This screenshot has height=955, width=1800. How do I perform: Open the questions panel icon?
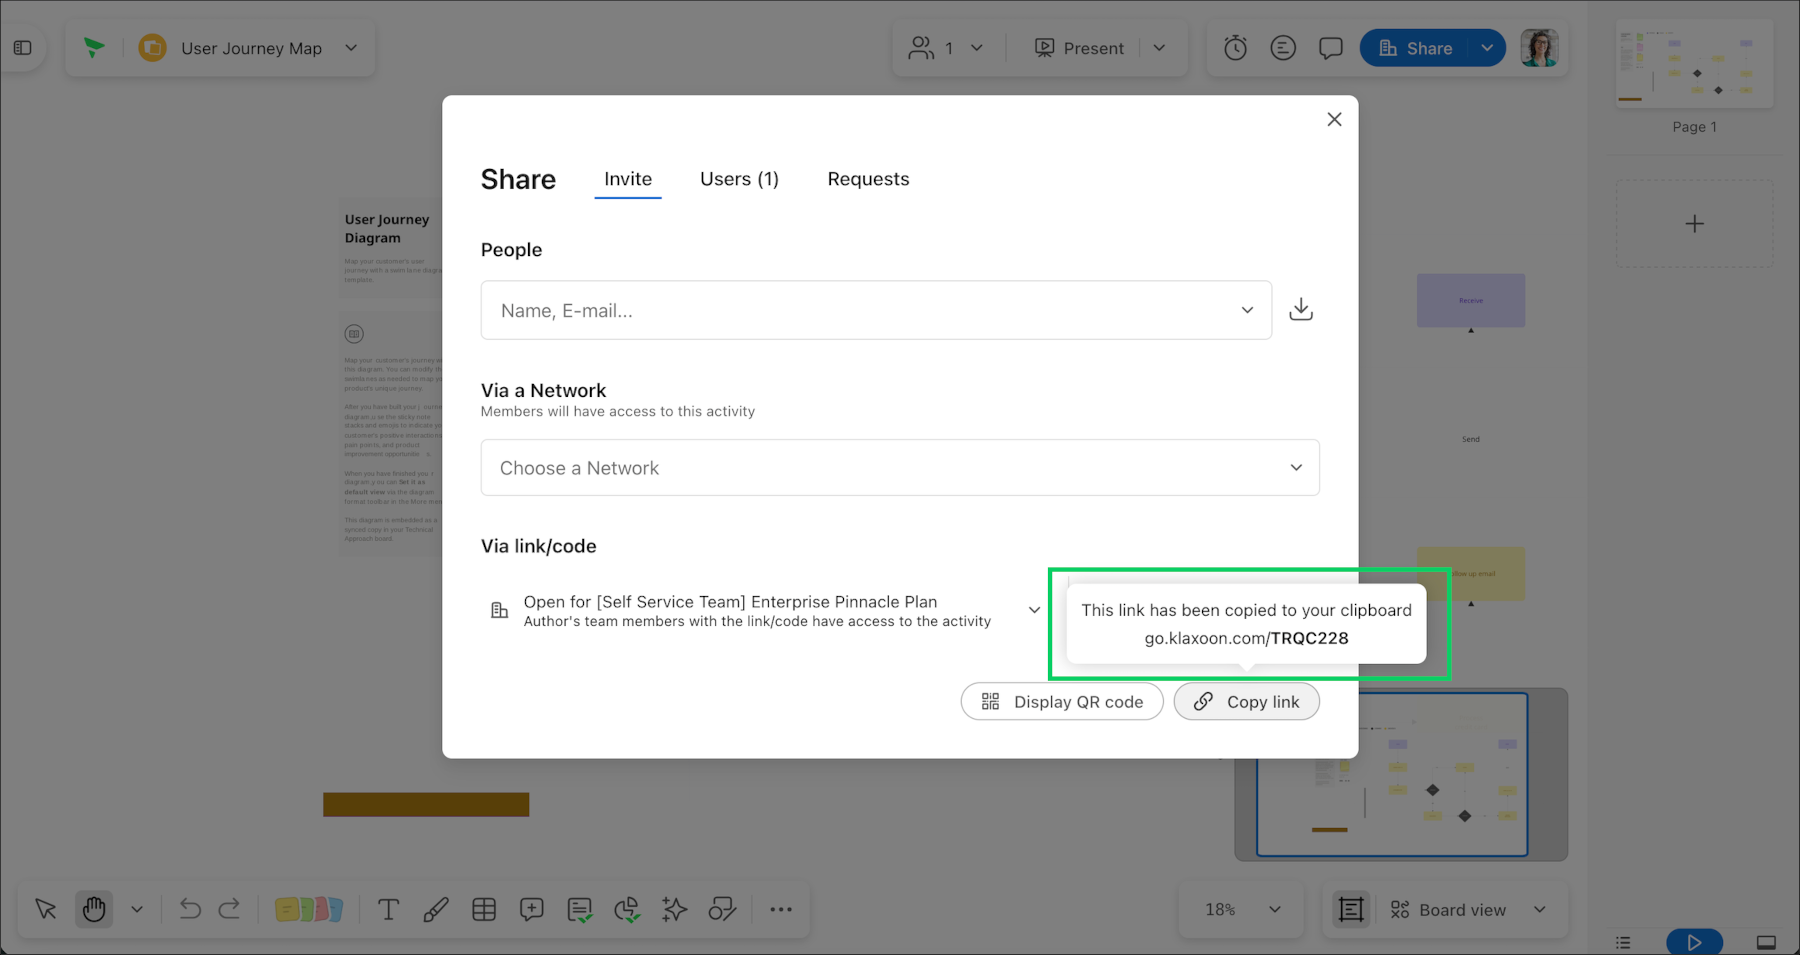(1283, 48)
